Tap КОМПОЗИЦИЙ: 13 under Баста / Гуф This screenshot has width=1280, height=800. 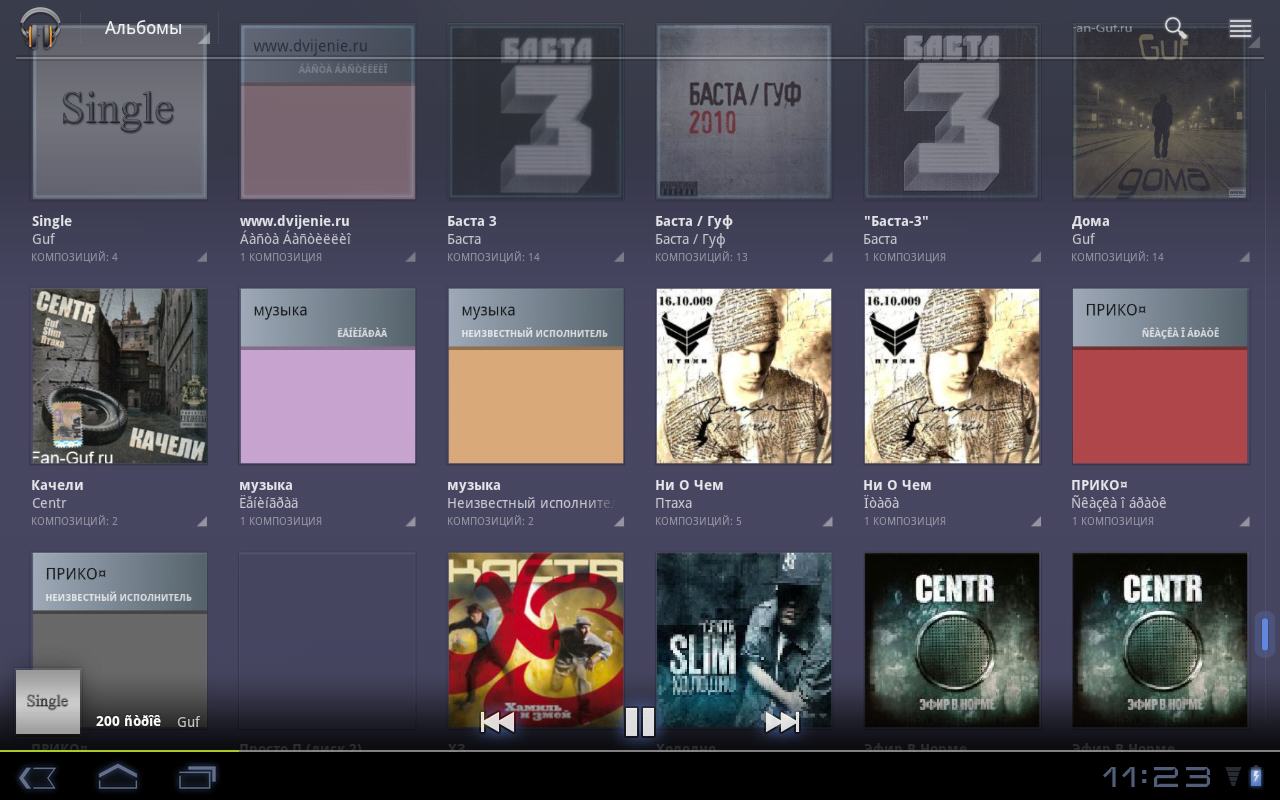tap(701, 257)
